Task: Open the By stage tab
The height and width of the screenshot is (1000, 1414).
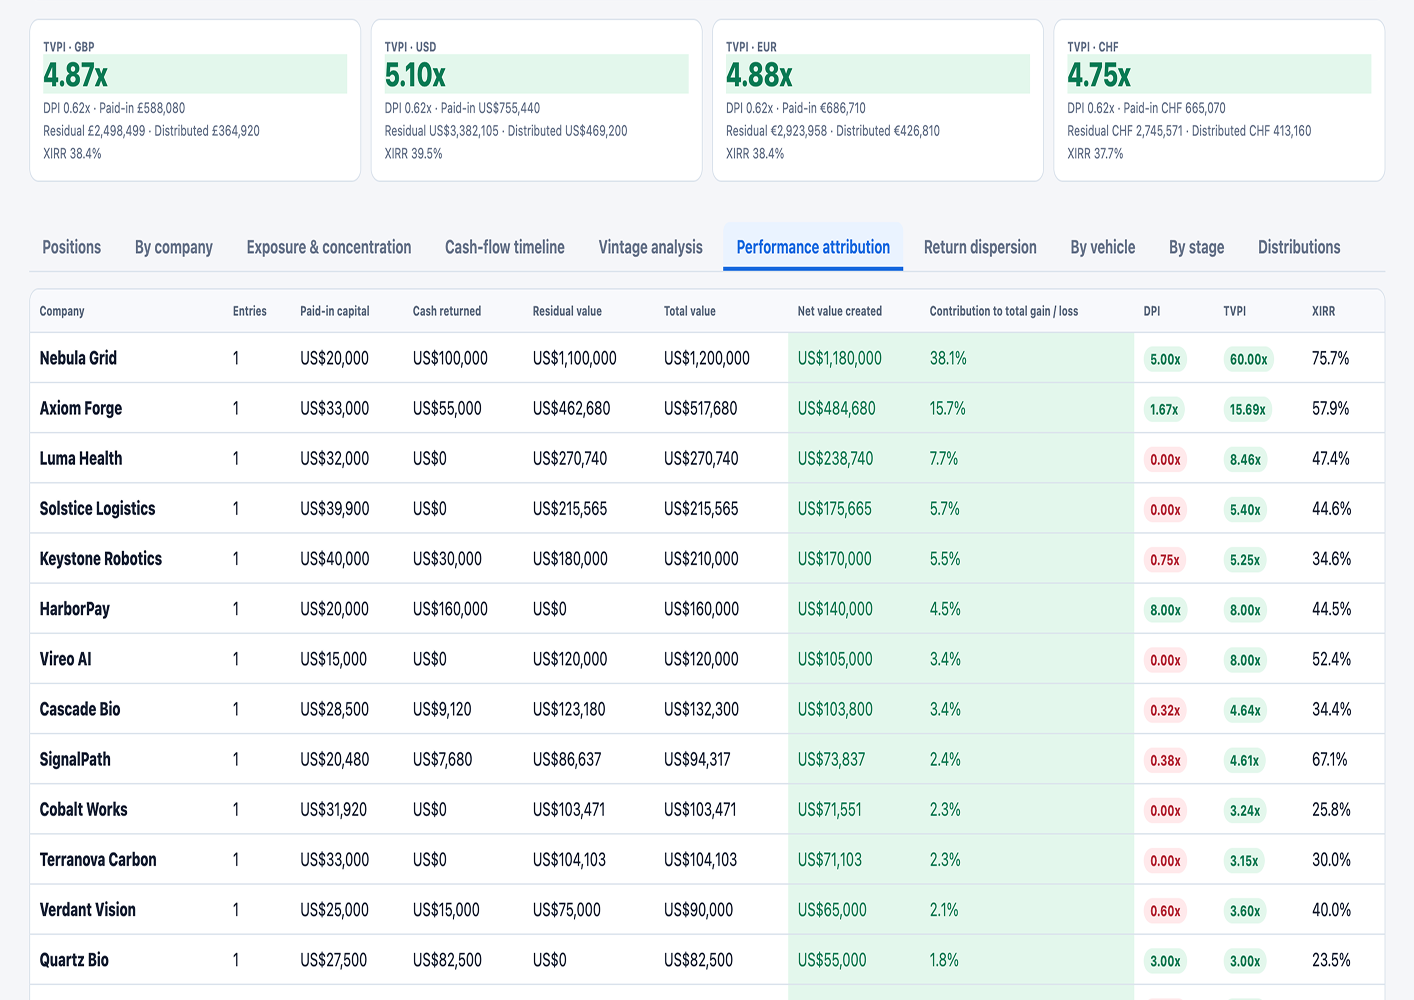Action: 1196,247
